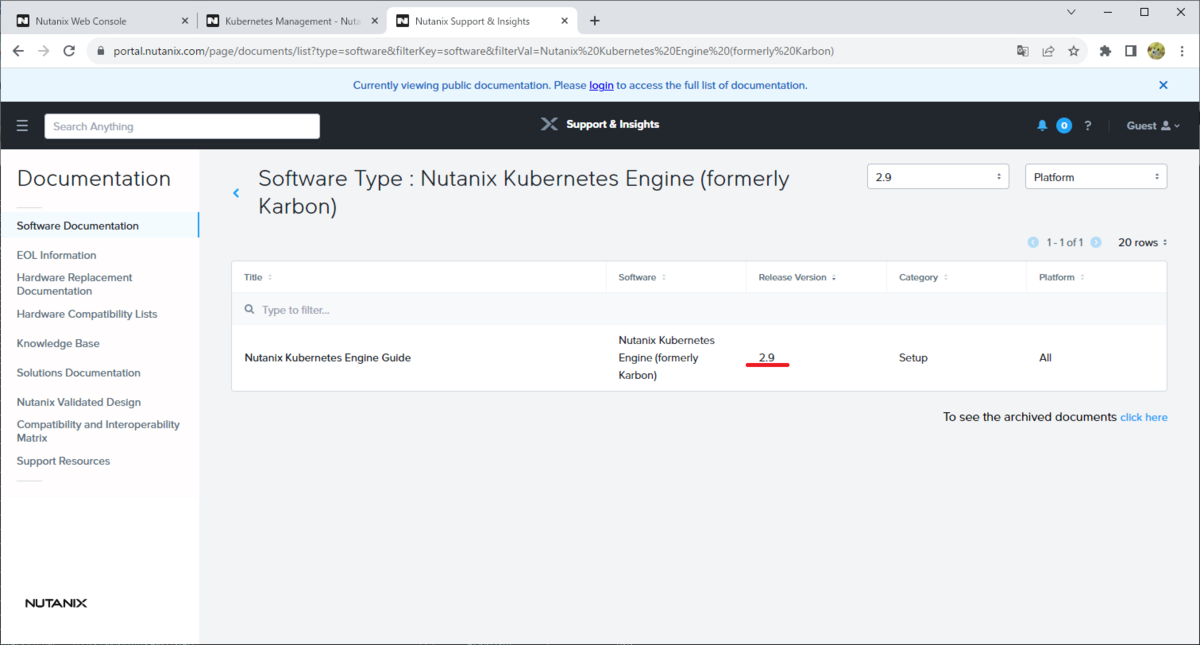Open Nutanix Kubernetes Engine Guide document
Viewport: 1200px width, 645px height.
pos(327,358)
